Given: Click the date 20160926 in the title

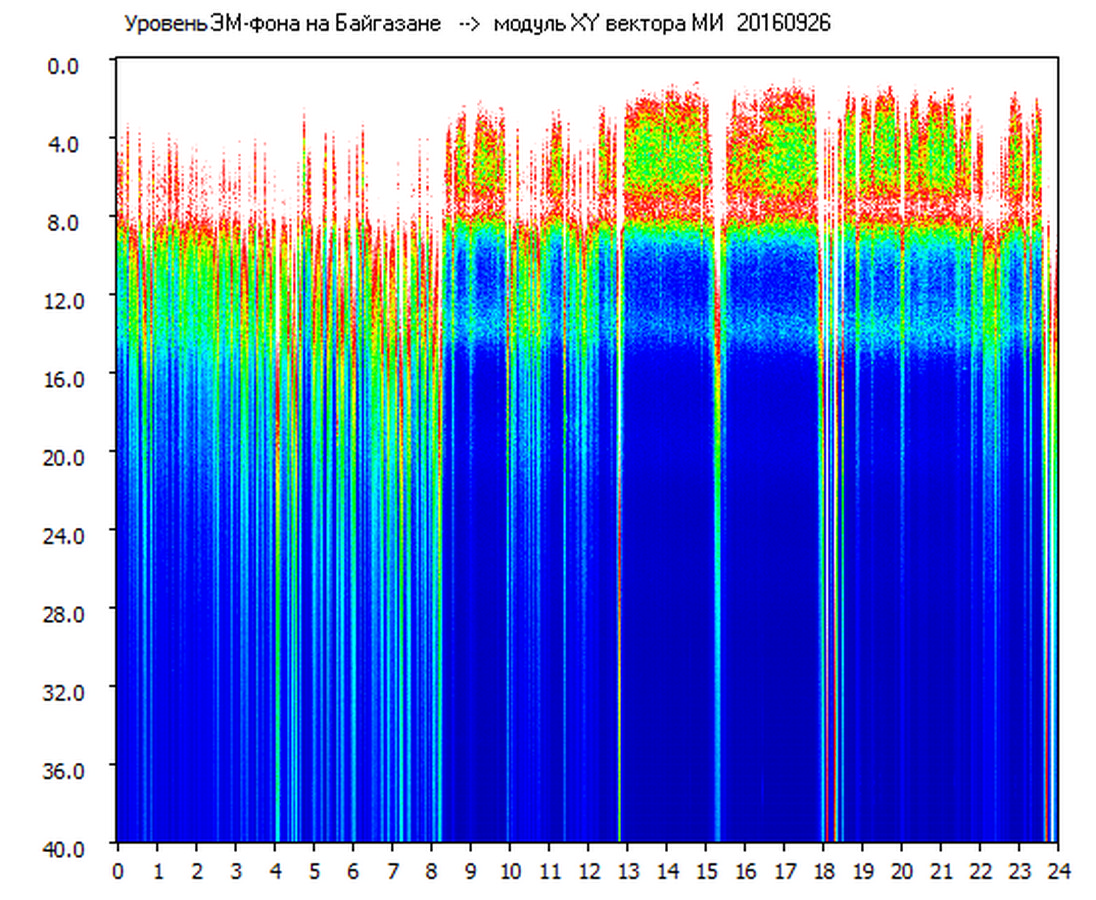Looking at the screenshot, I should [783, 24].
